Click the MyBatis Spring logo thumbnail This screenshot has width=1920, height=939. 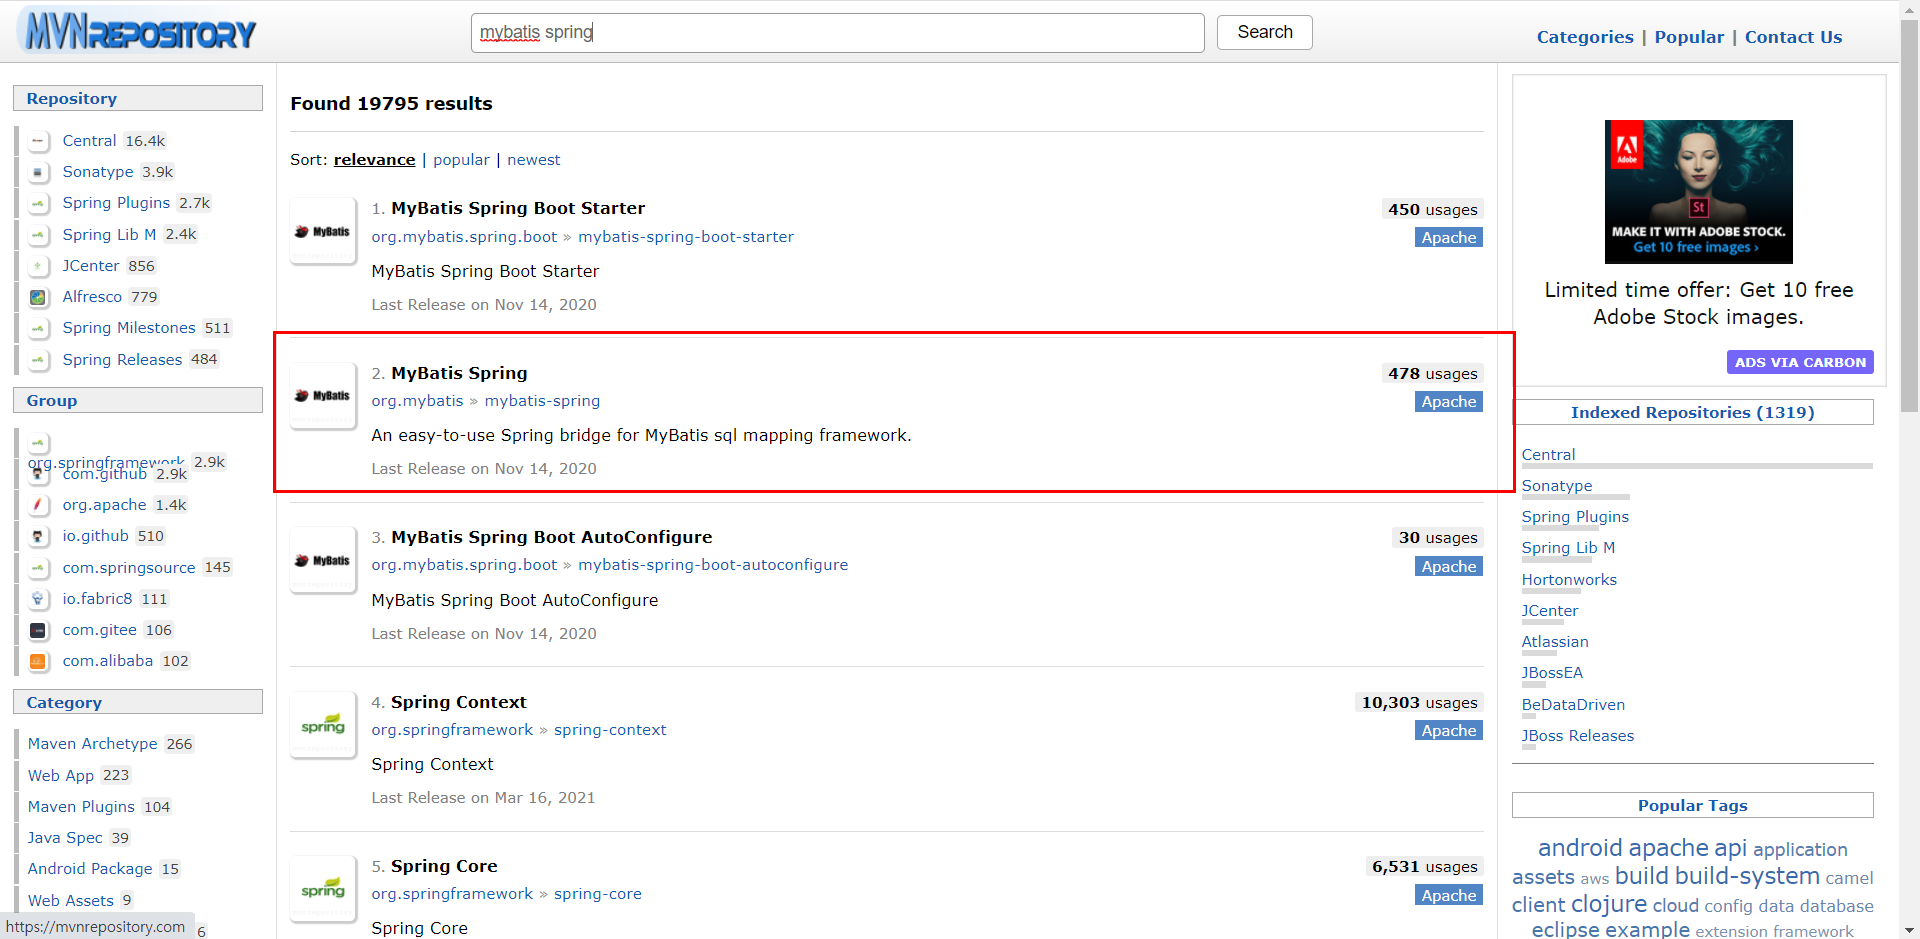tap(323, 396)
